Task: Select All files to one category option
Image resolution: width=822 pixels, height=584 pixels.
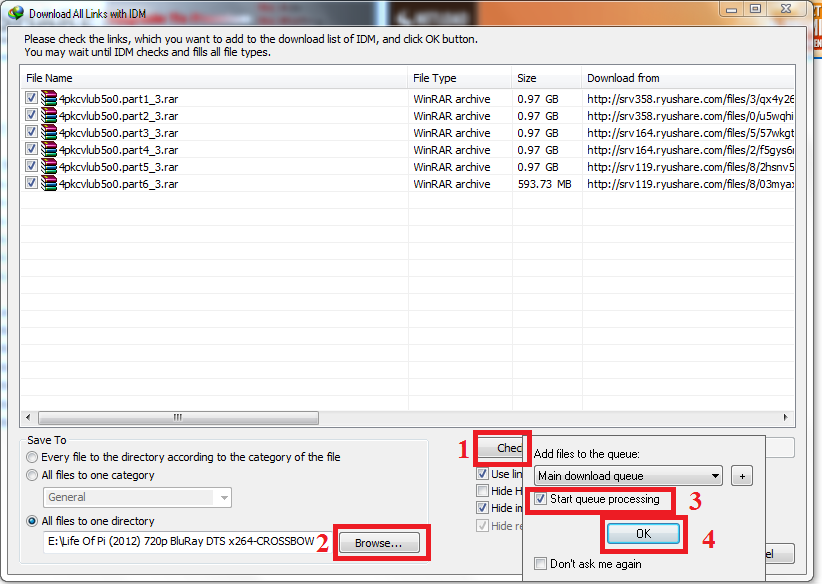Action: tap(33, 475)
